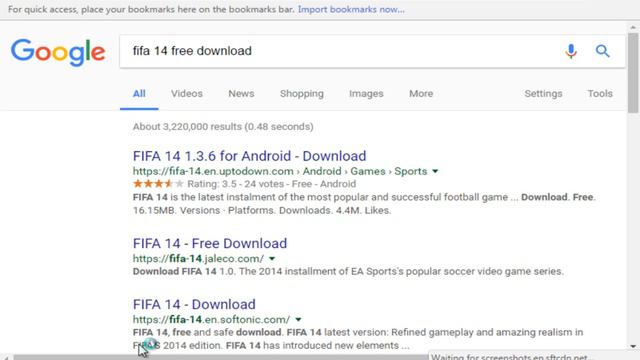This screenshot has height=360, width=640.
Task: Switch to the News tab
Action: (241, 93)
